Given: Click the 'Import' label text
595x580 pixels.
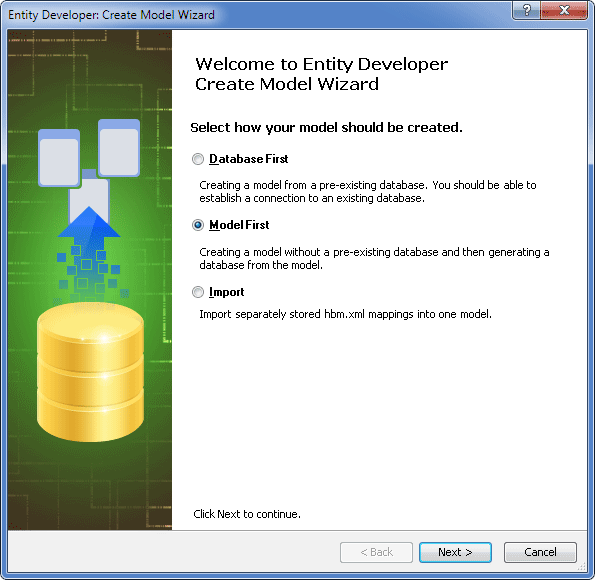Looking at the screenshot, I should point(227,292).
